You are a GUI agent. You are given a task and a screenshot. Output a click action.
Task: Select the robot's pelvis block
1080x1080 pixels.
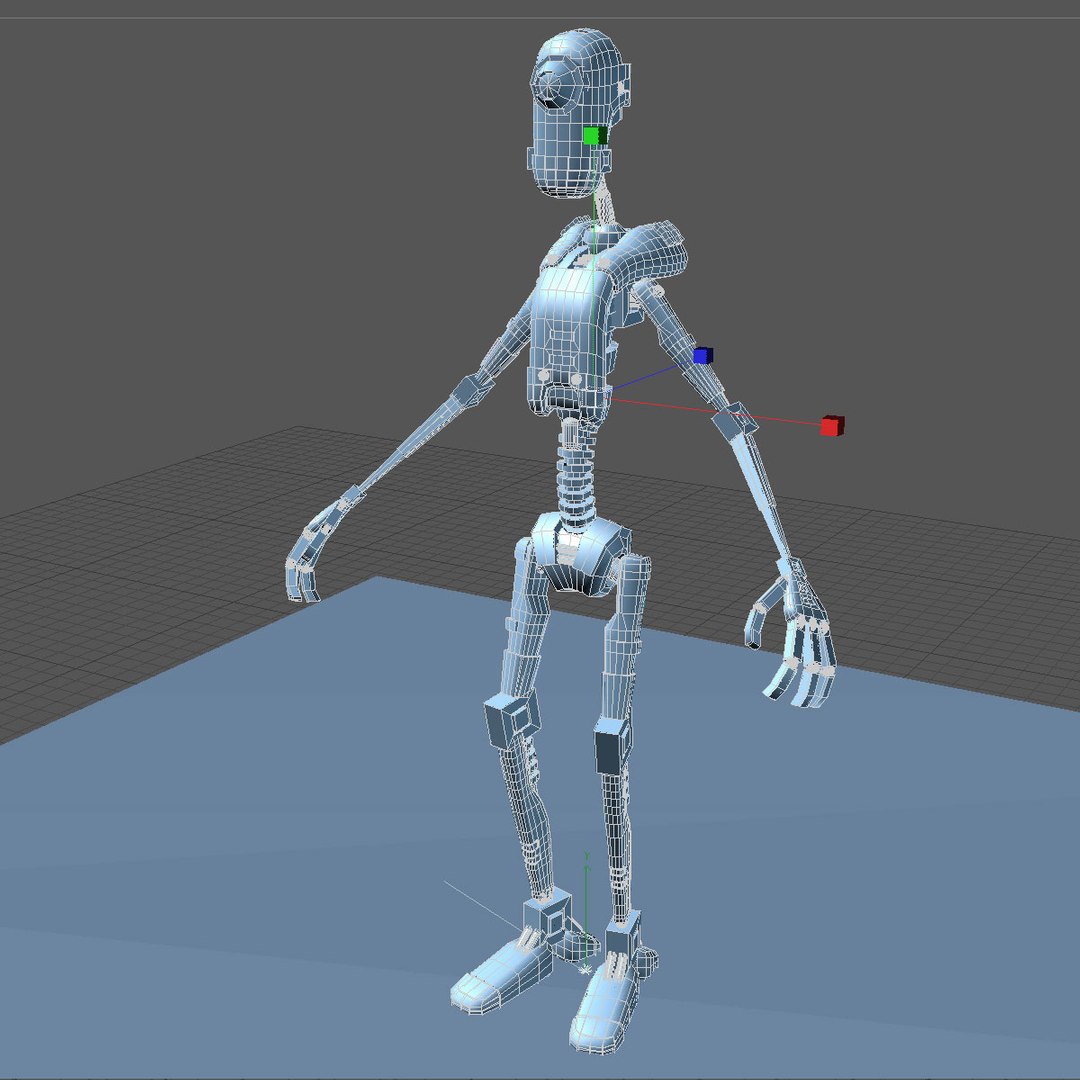581,552
